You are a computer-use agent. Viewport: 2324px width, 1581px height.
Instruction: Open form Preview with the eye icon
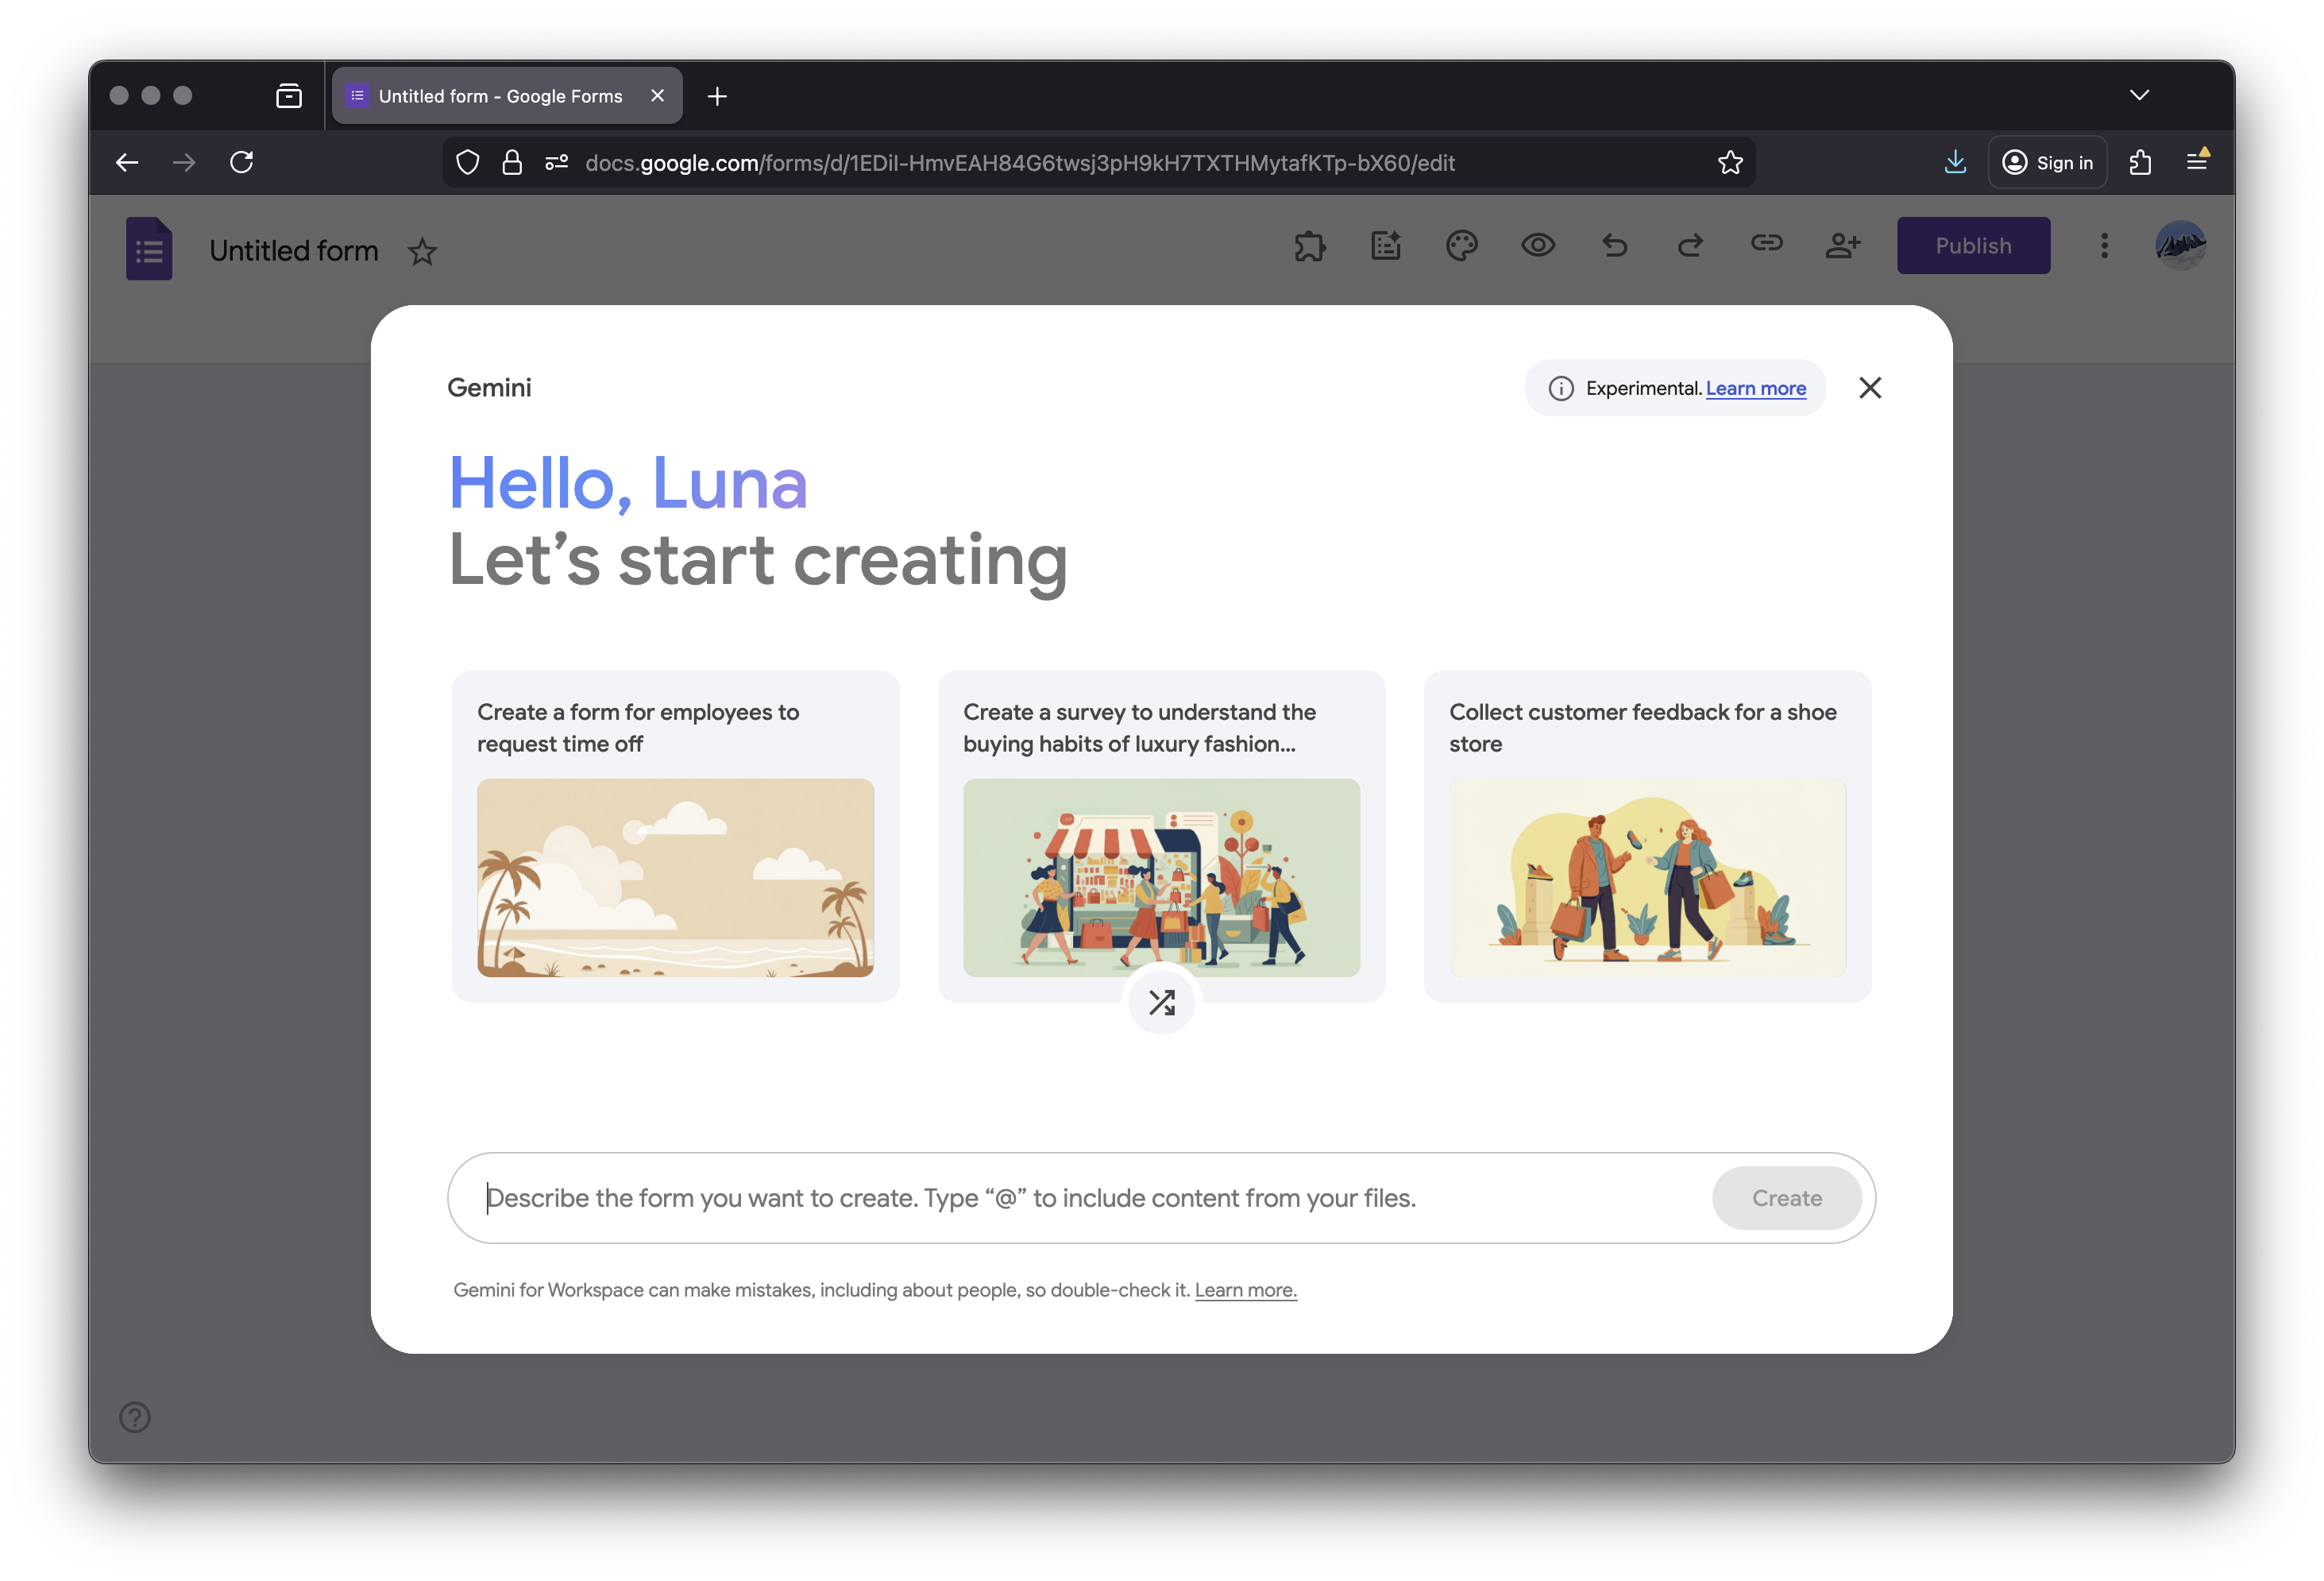point(1538,245)
